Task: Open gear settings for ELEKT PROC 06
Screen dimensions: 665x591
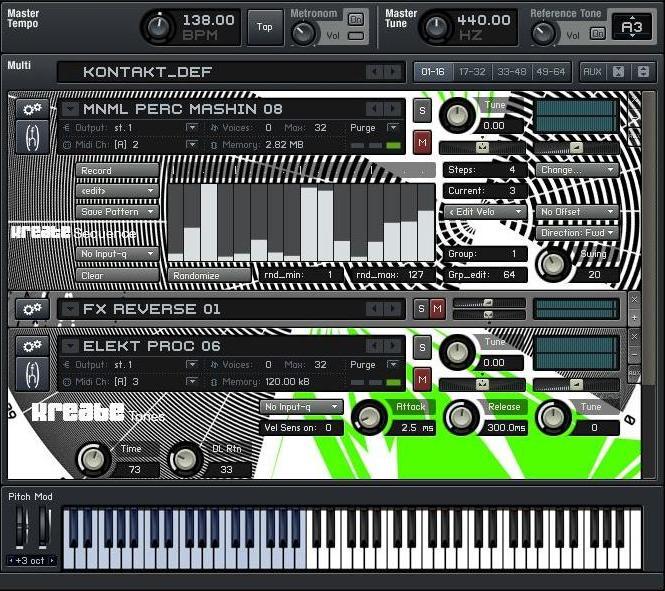Action: 32,346
